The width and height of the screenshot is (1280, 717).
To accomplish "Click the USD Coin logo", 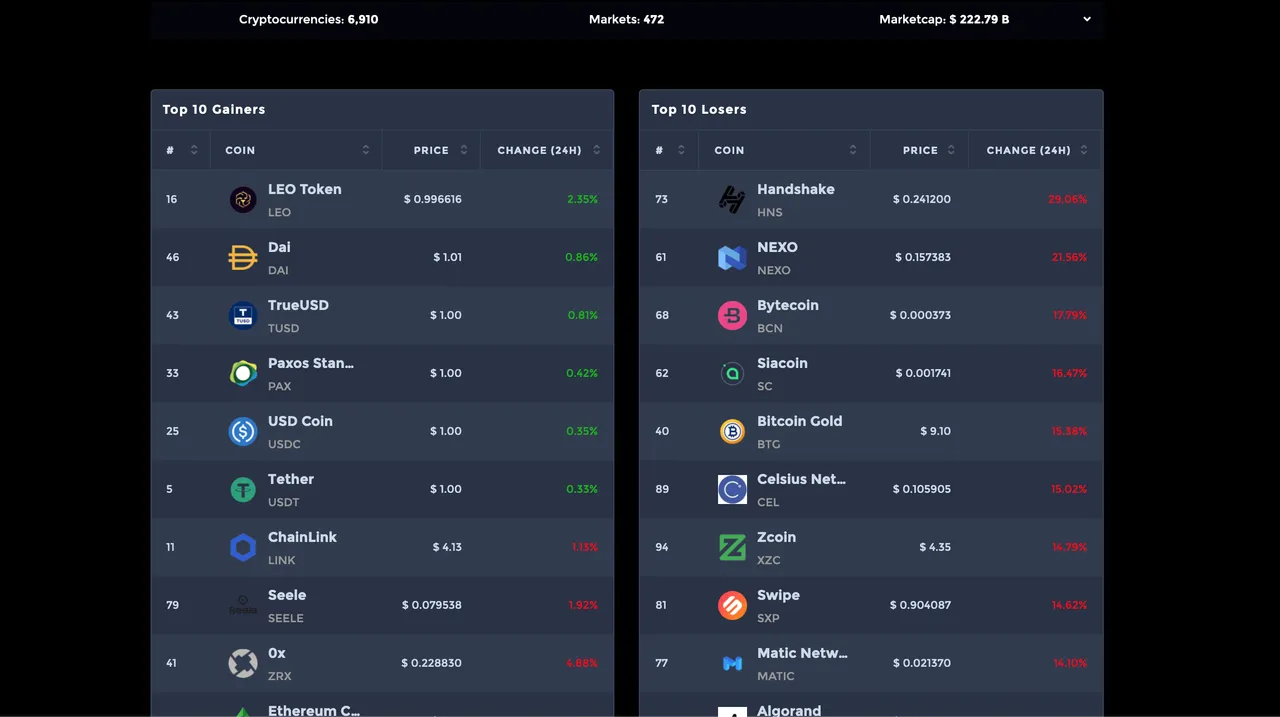I will click(x=243, y=431).
